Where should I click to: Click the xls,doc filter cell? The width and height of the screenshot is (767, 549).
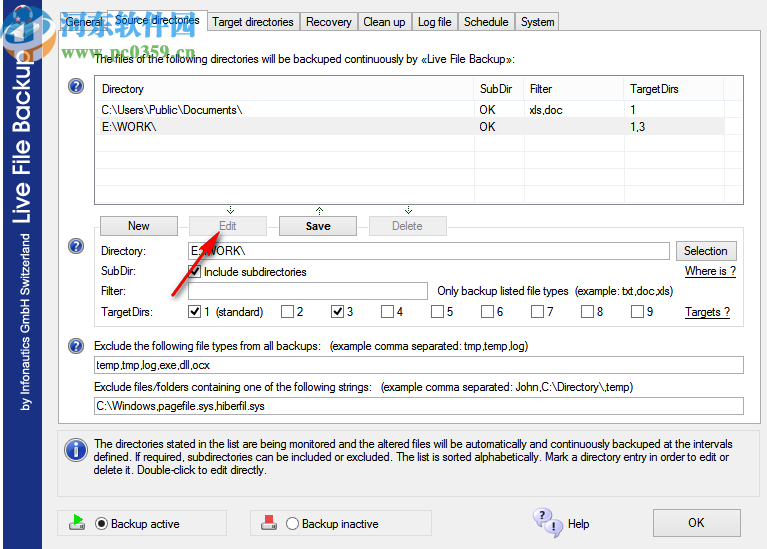[x=573, y=110]
